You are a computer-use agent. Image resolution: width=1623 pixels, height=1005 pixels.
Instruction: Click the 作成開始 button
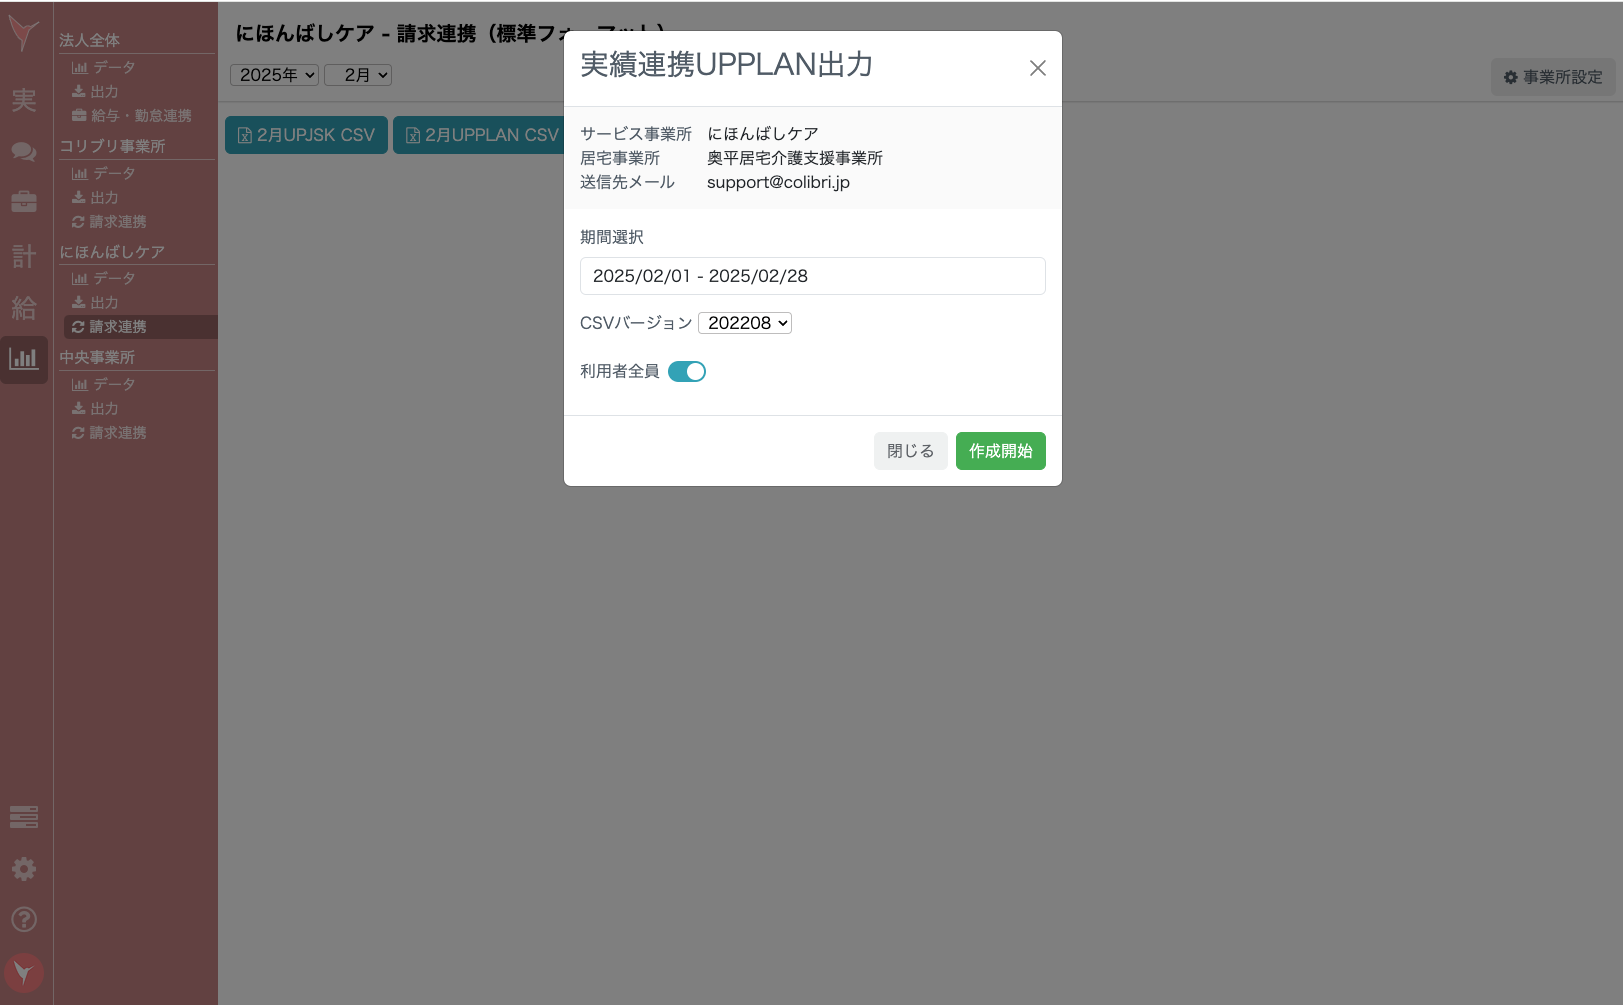(x=1000, y=451)
